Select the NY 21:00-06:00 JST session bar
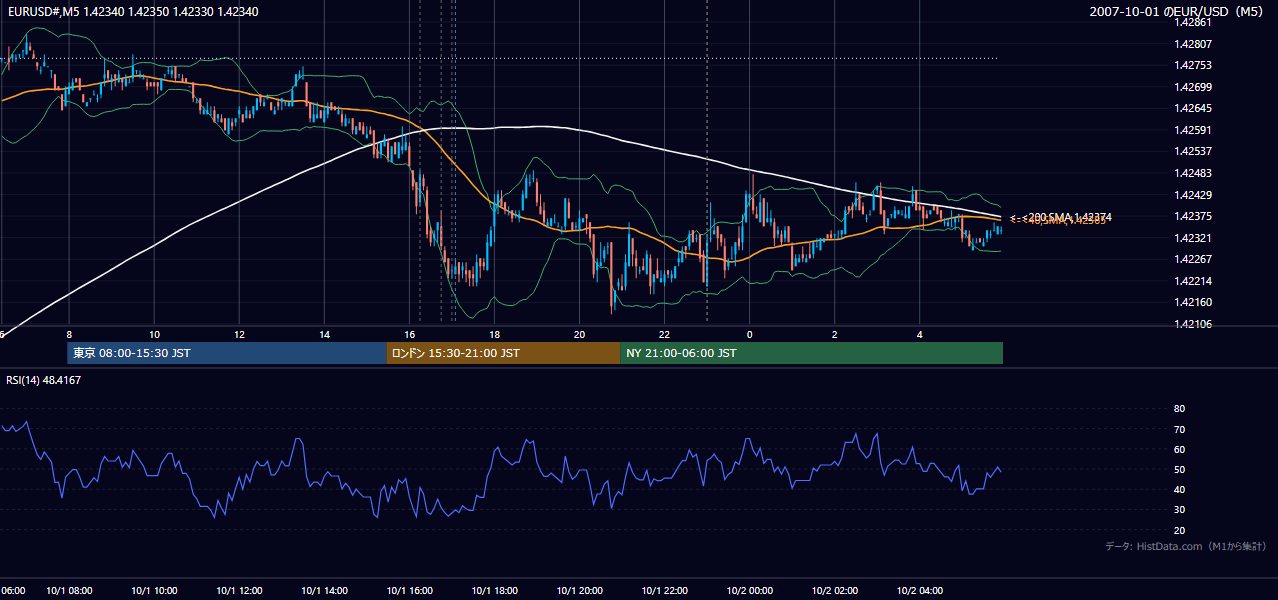Image resolution: width=1278 pixels, height=600 pixels. pos(811,353)
